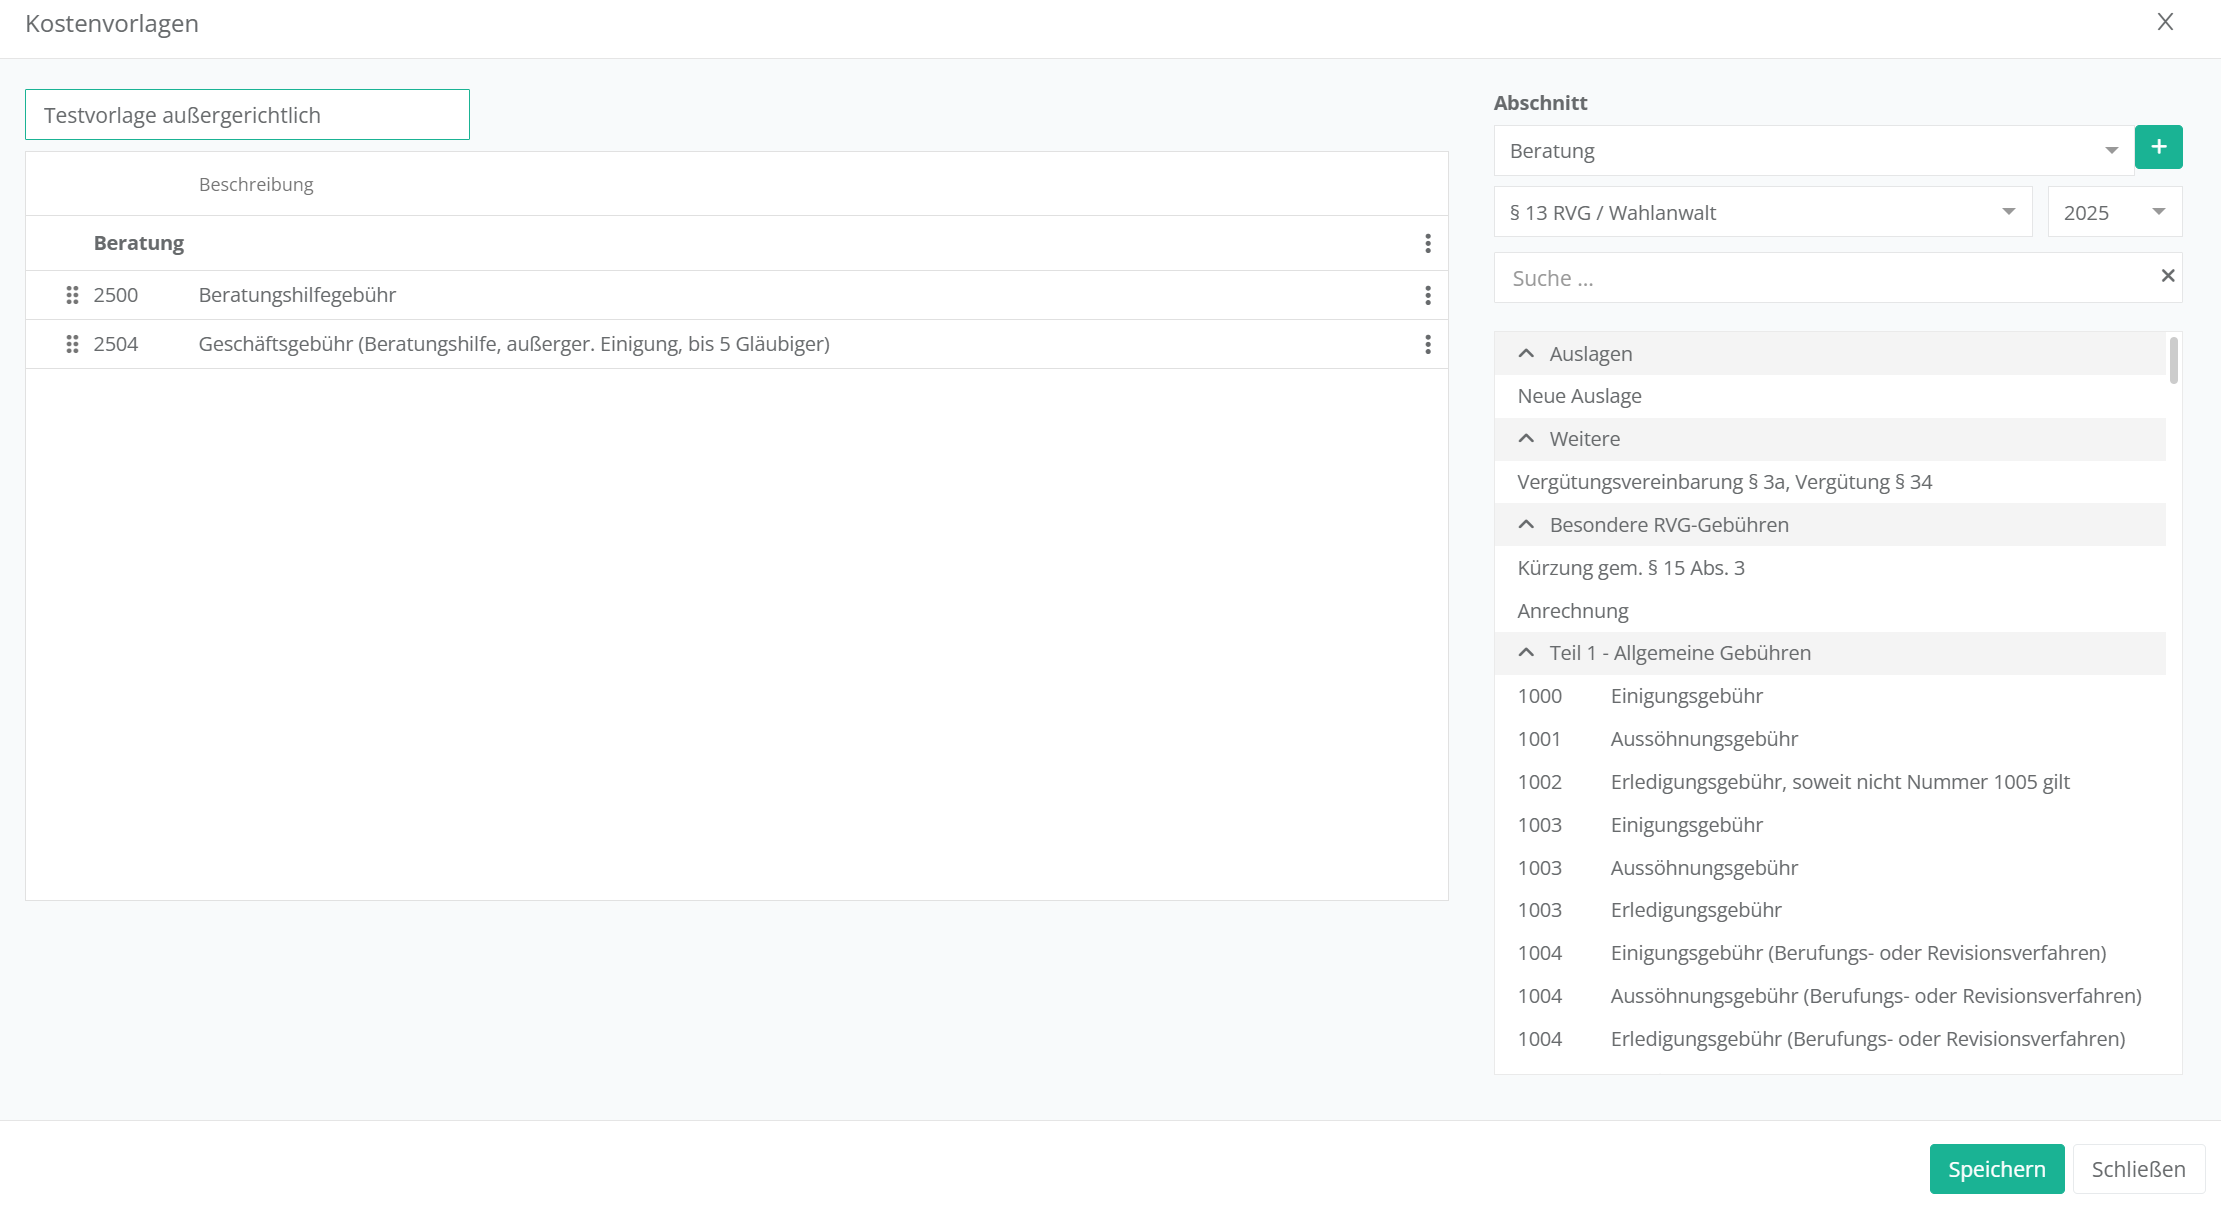
Task: Click drag handle of row 2500
Action: [72, 295]
